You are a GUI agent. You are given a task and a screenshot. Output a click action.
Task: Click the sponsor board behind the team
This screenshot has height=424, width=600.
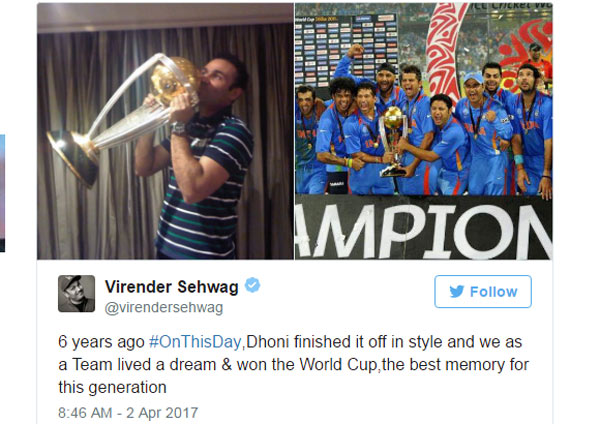coord(347,46)
